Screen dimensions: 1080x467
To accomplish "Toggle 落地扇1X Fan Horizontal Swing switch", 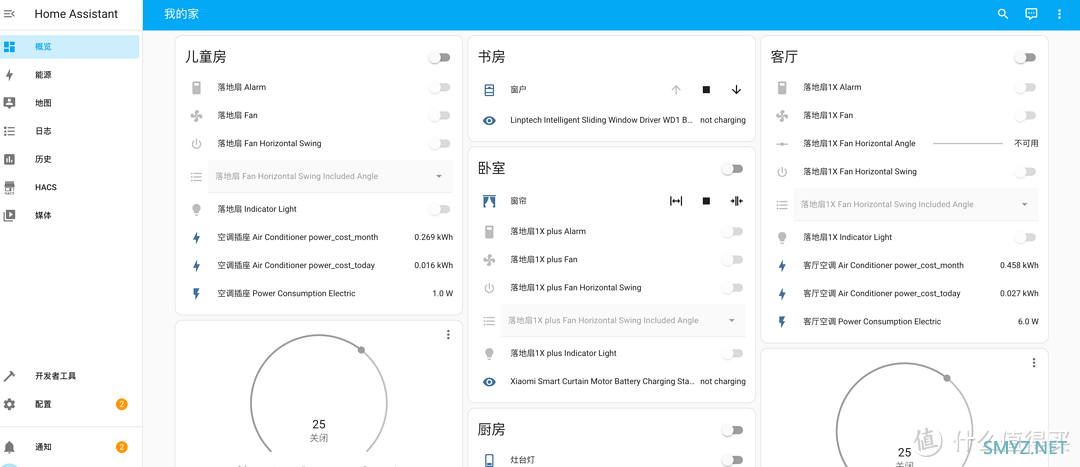I will 1025,172.
